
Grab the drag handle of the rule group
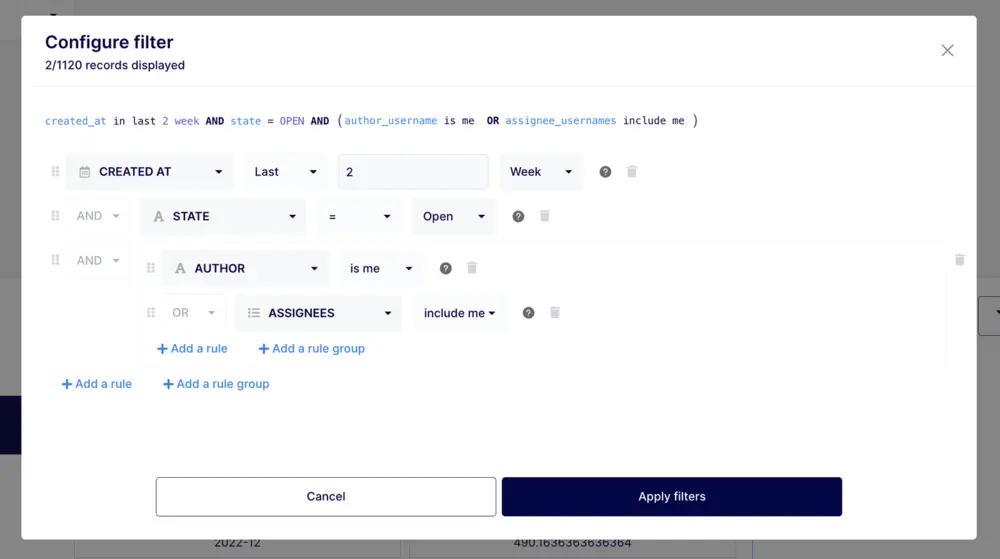tap(55, 260)
